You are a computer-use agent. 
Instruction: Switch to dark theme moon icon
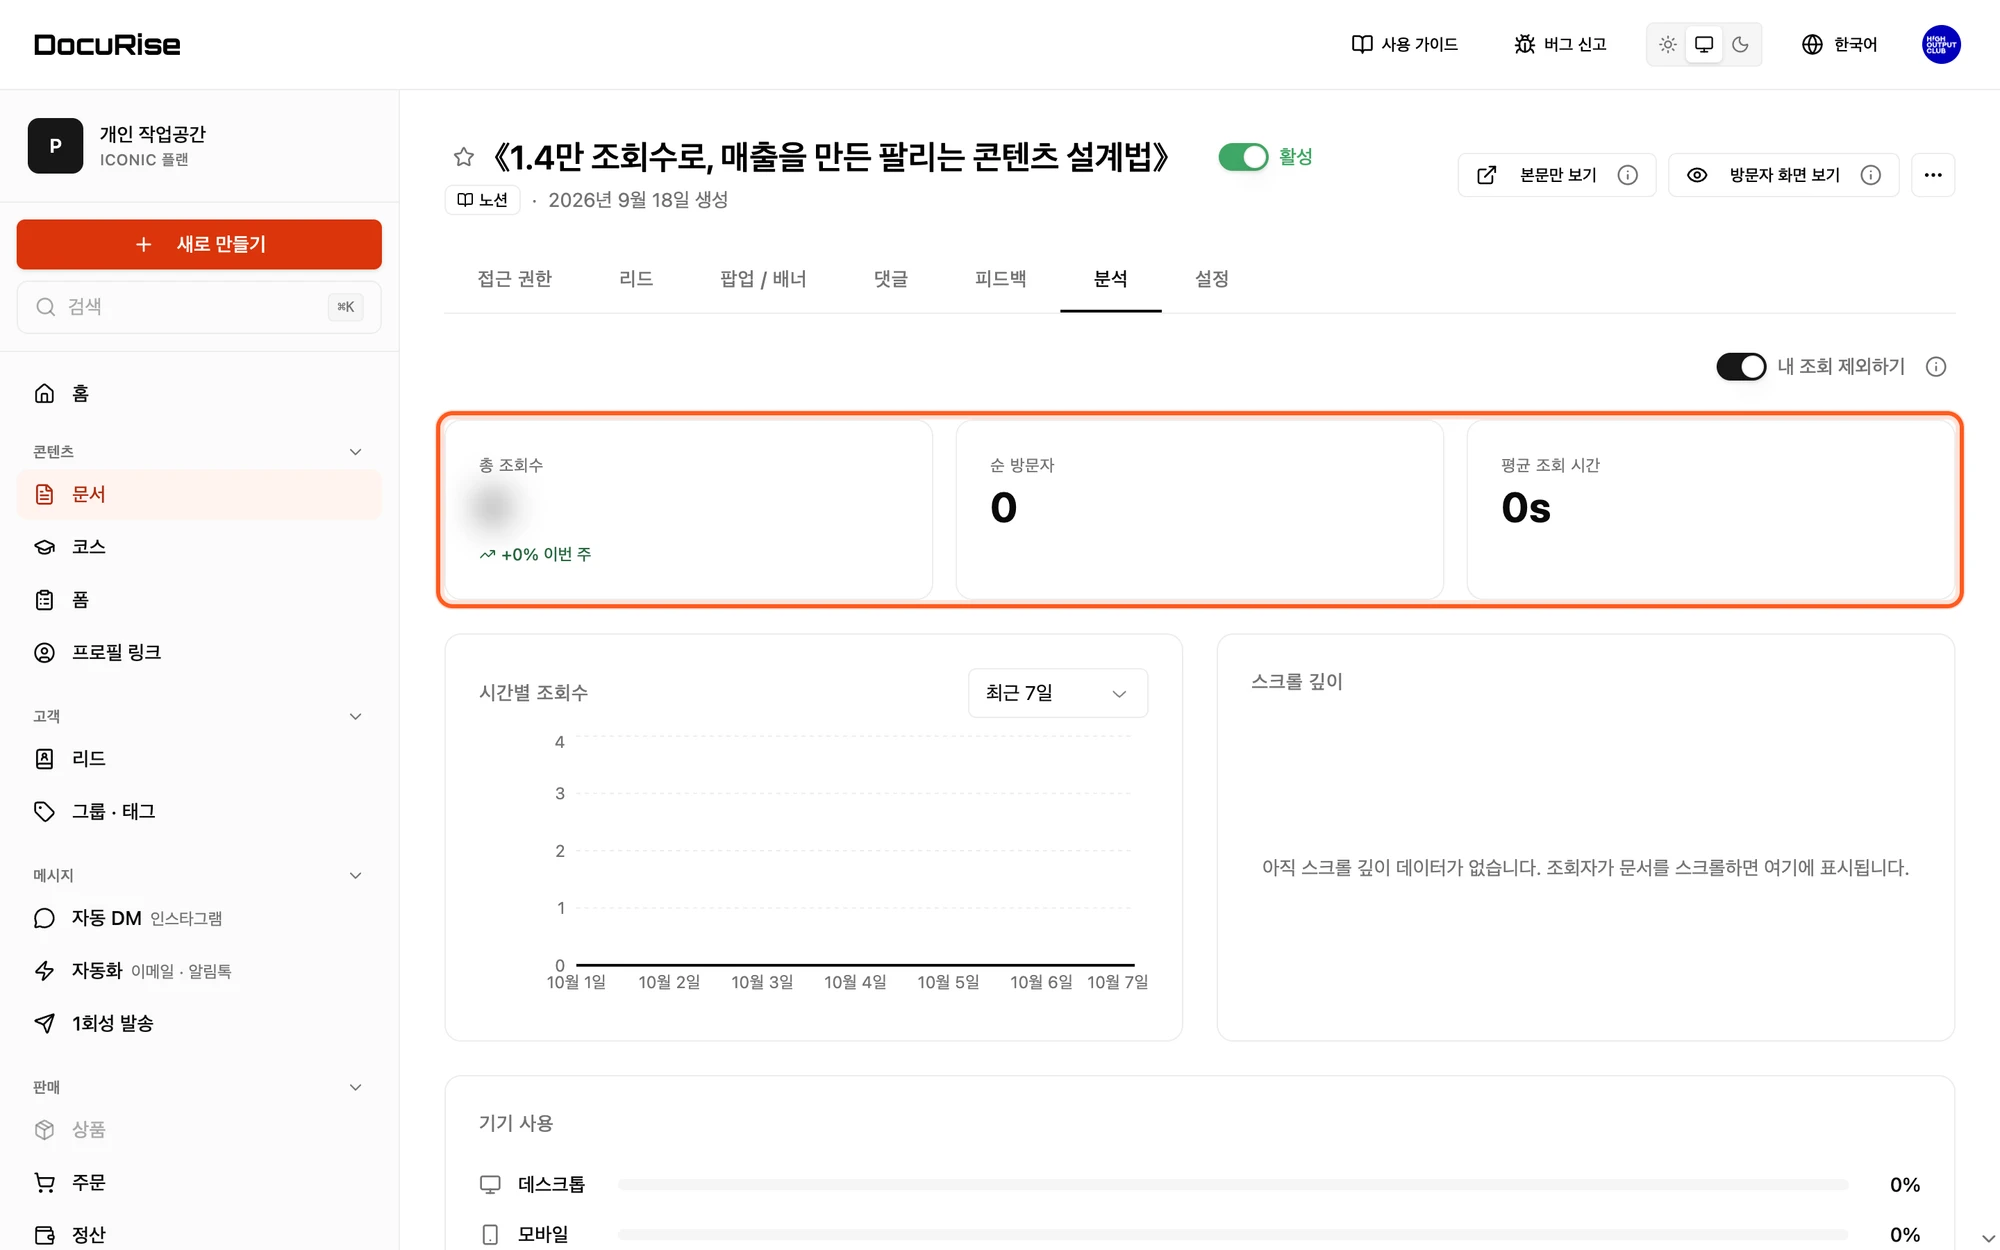pos(1740,44)
